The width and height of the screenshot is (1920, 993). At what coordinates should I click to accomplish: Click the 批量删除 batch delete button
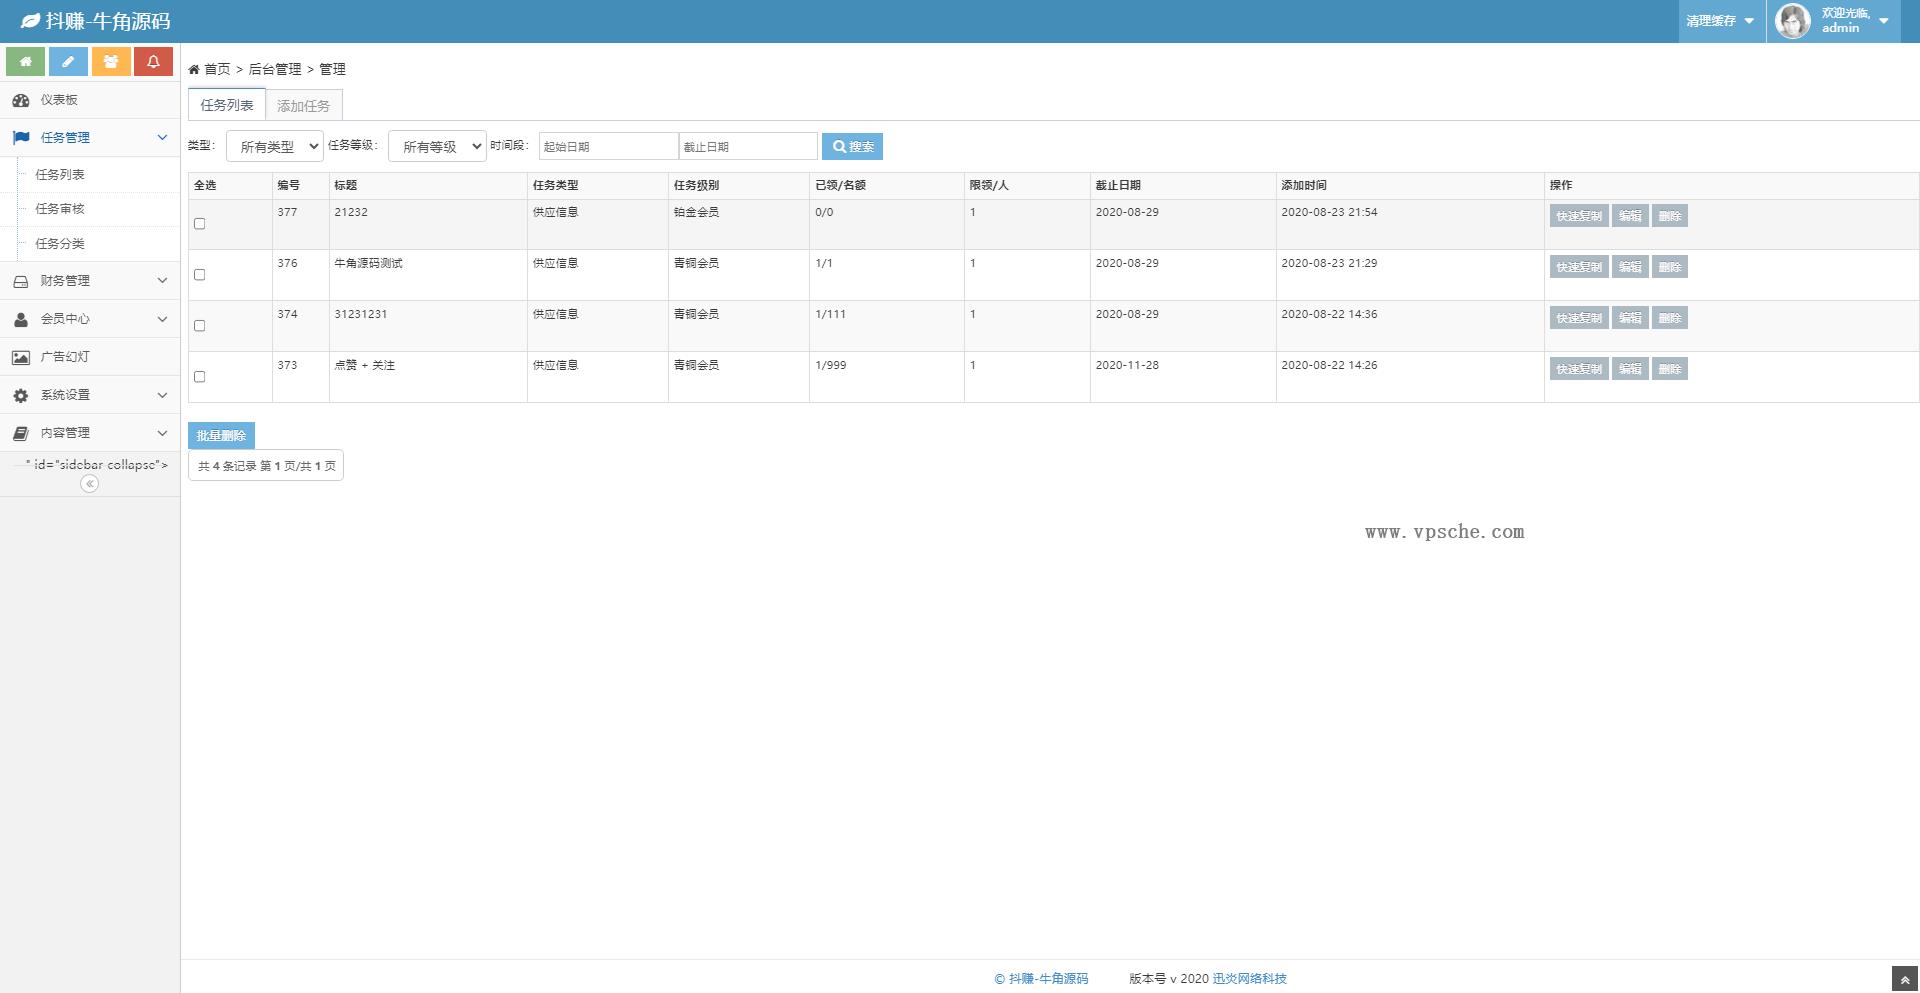(221, 436)
